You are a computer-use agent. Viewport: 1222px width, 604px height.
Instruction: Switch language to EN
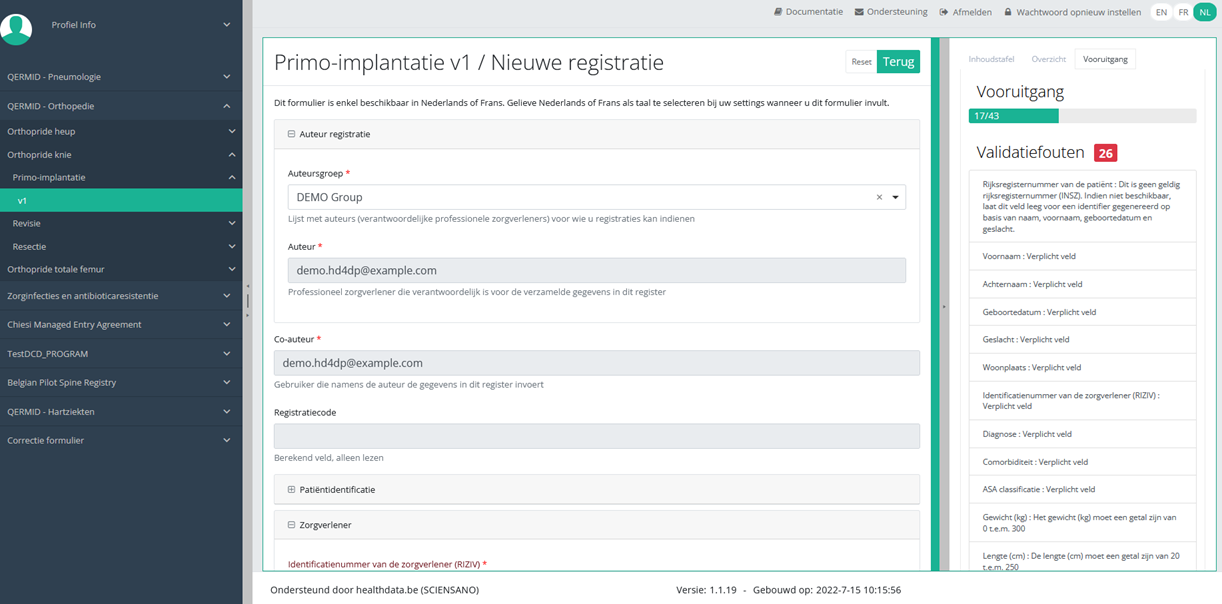click(1161, 12)
